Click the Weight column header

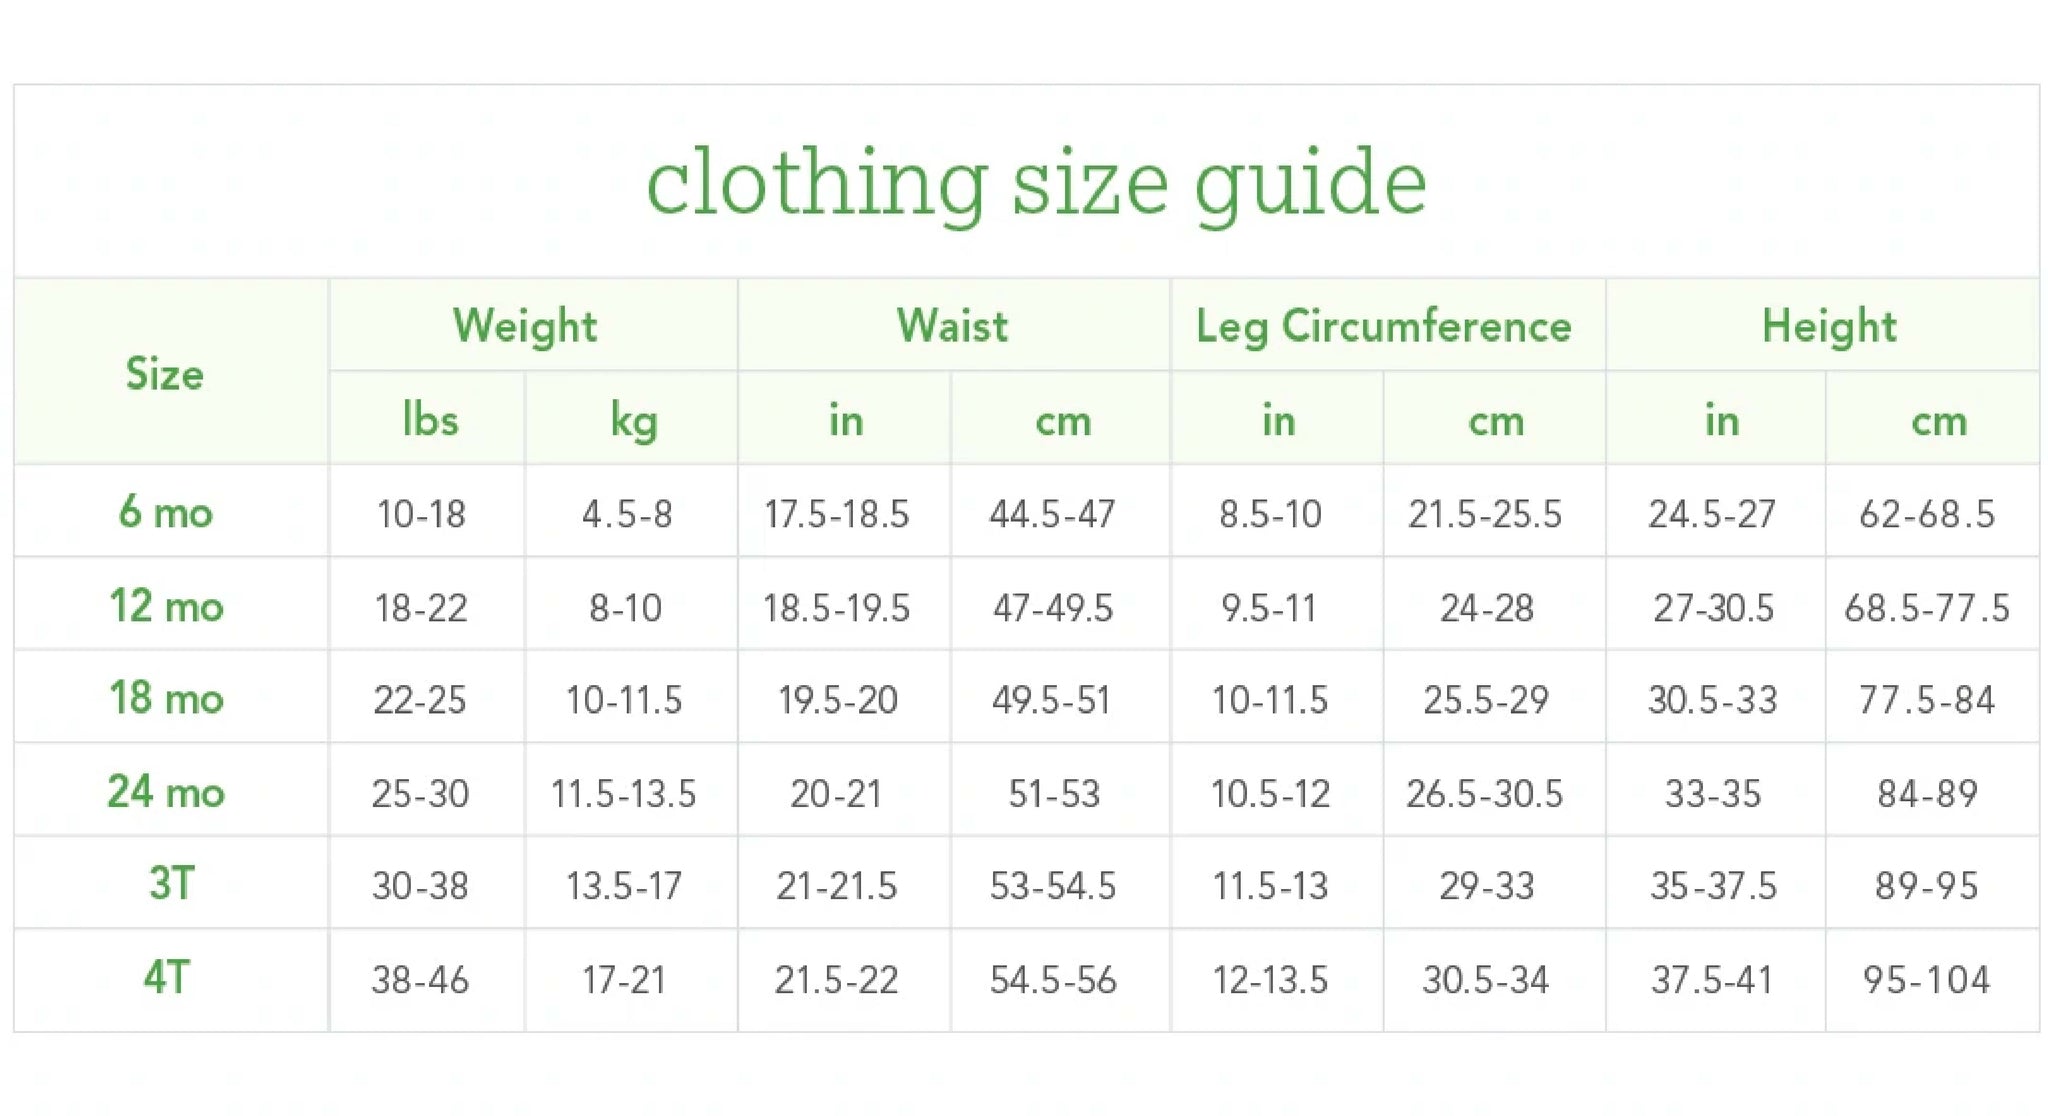coord(525,326)
